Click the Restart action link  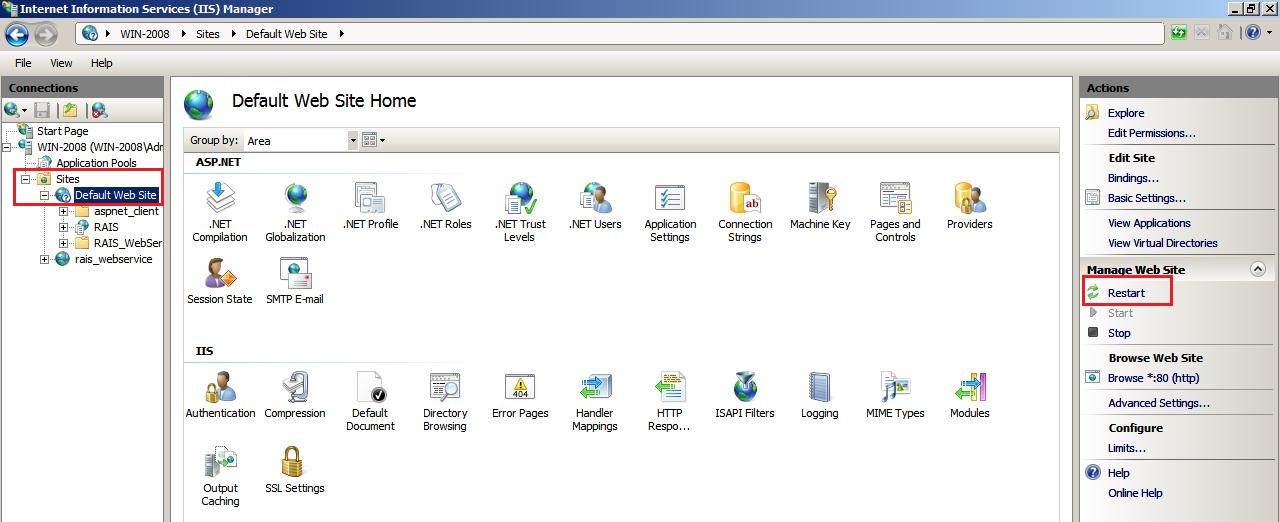pyautogui.click(x=1126, y=293)
